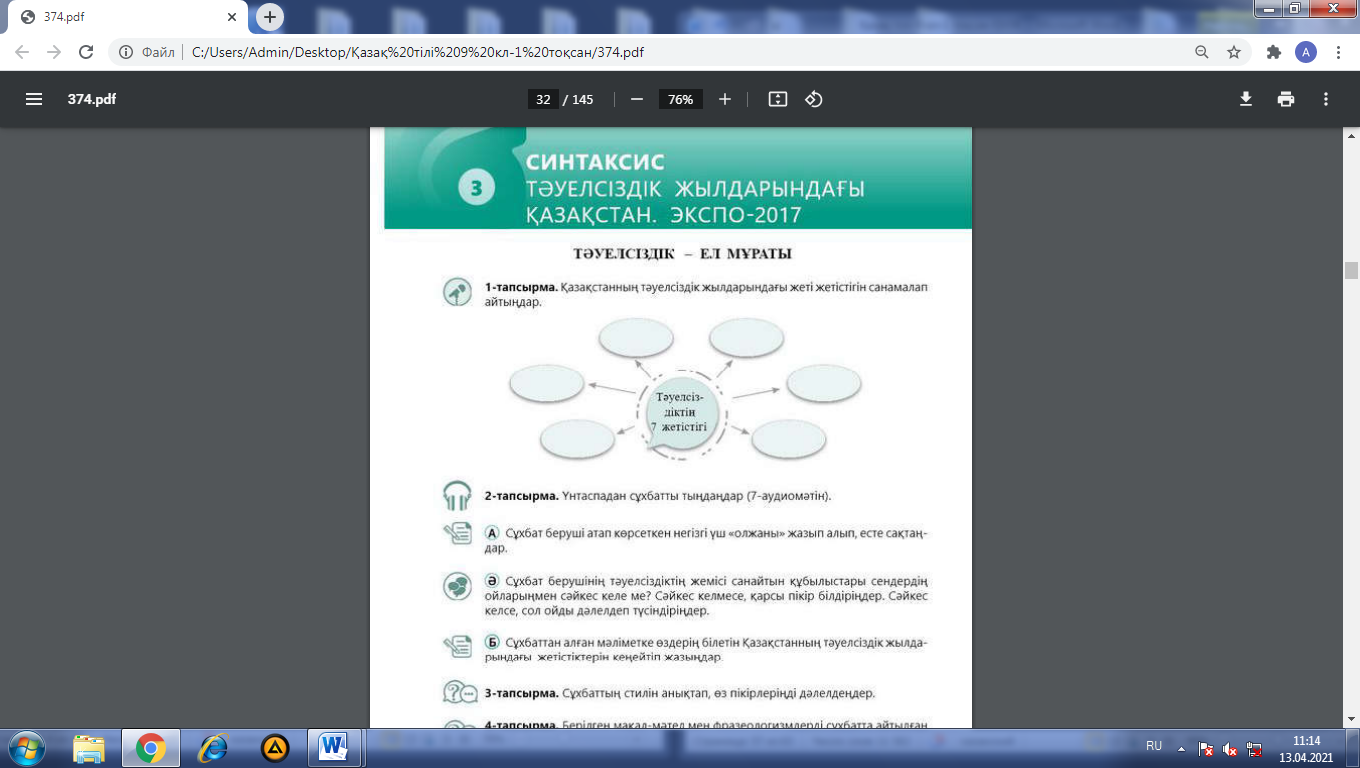Click the URL address bar
The height and width of the screenshot is (768, 1360).
point(680,52)
